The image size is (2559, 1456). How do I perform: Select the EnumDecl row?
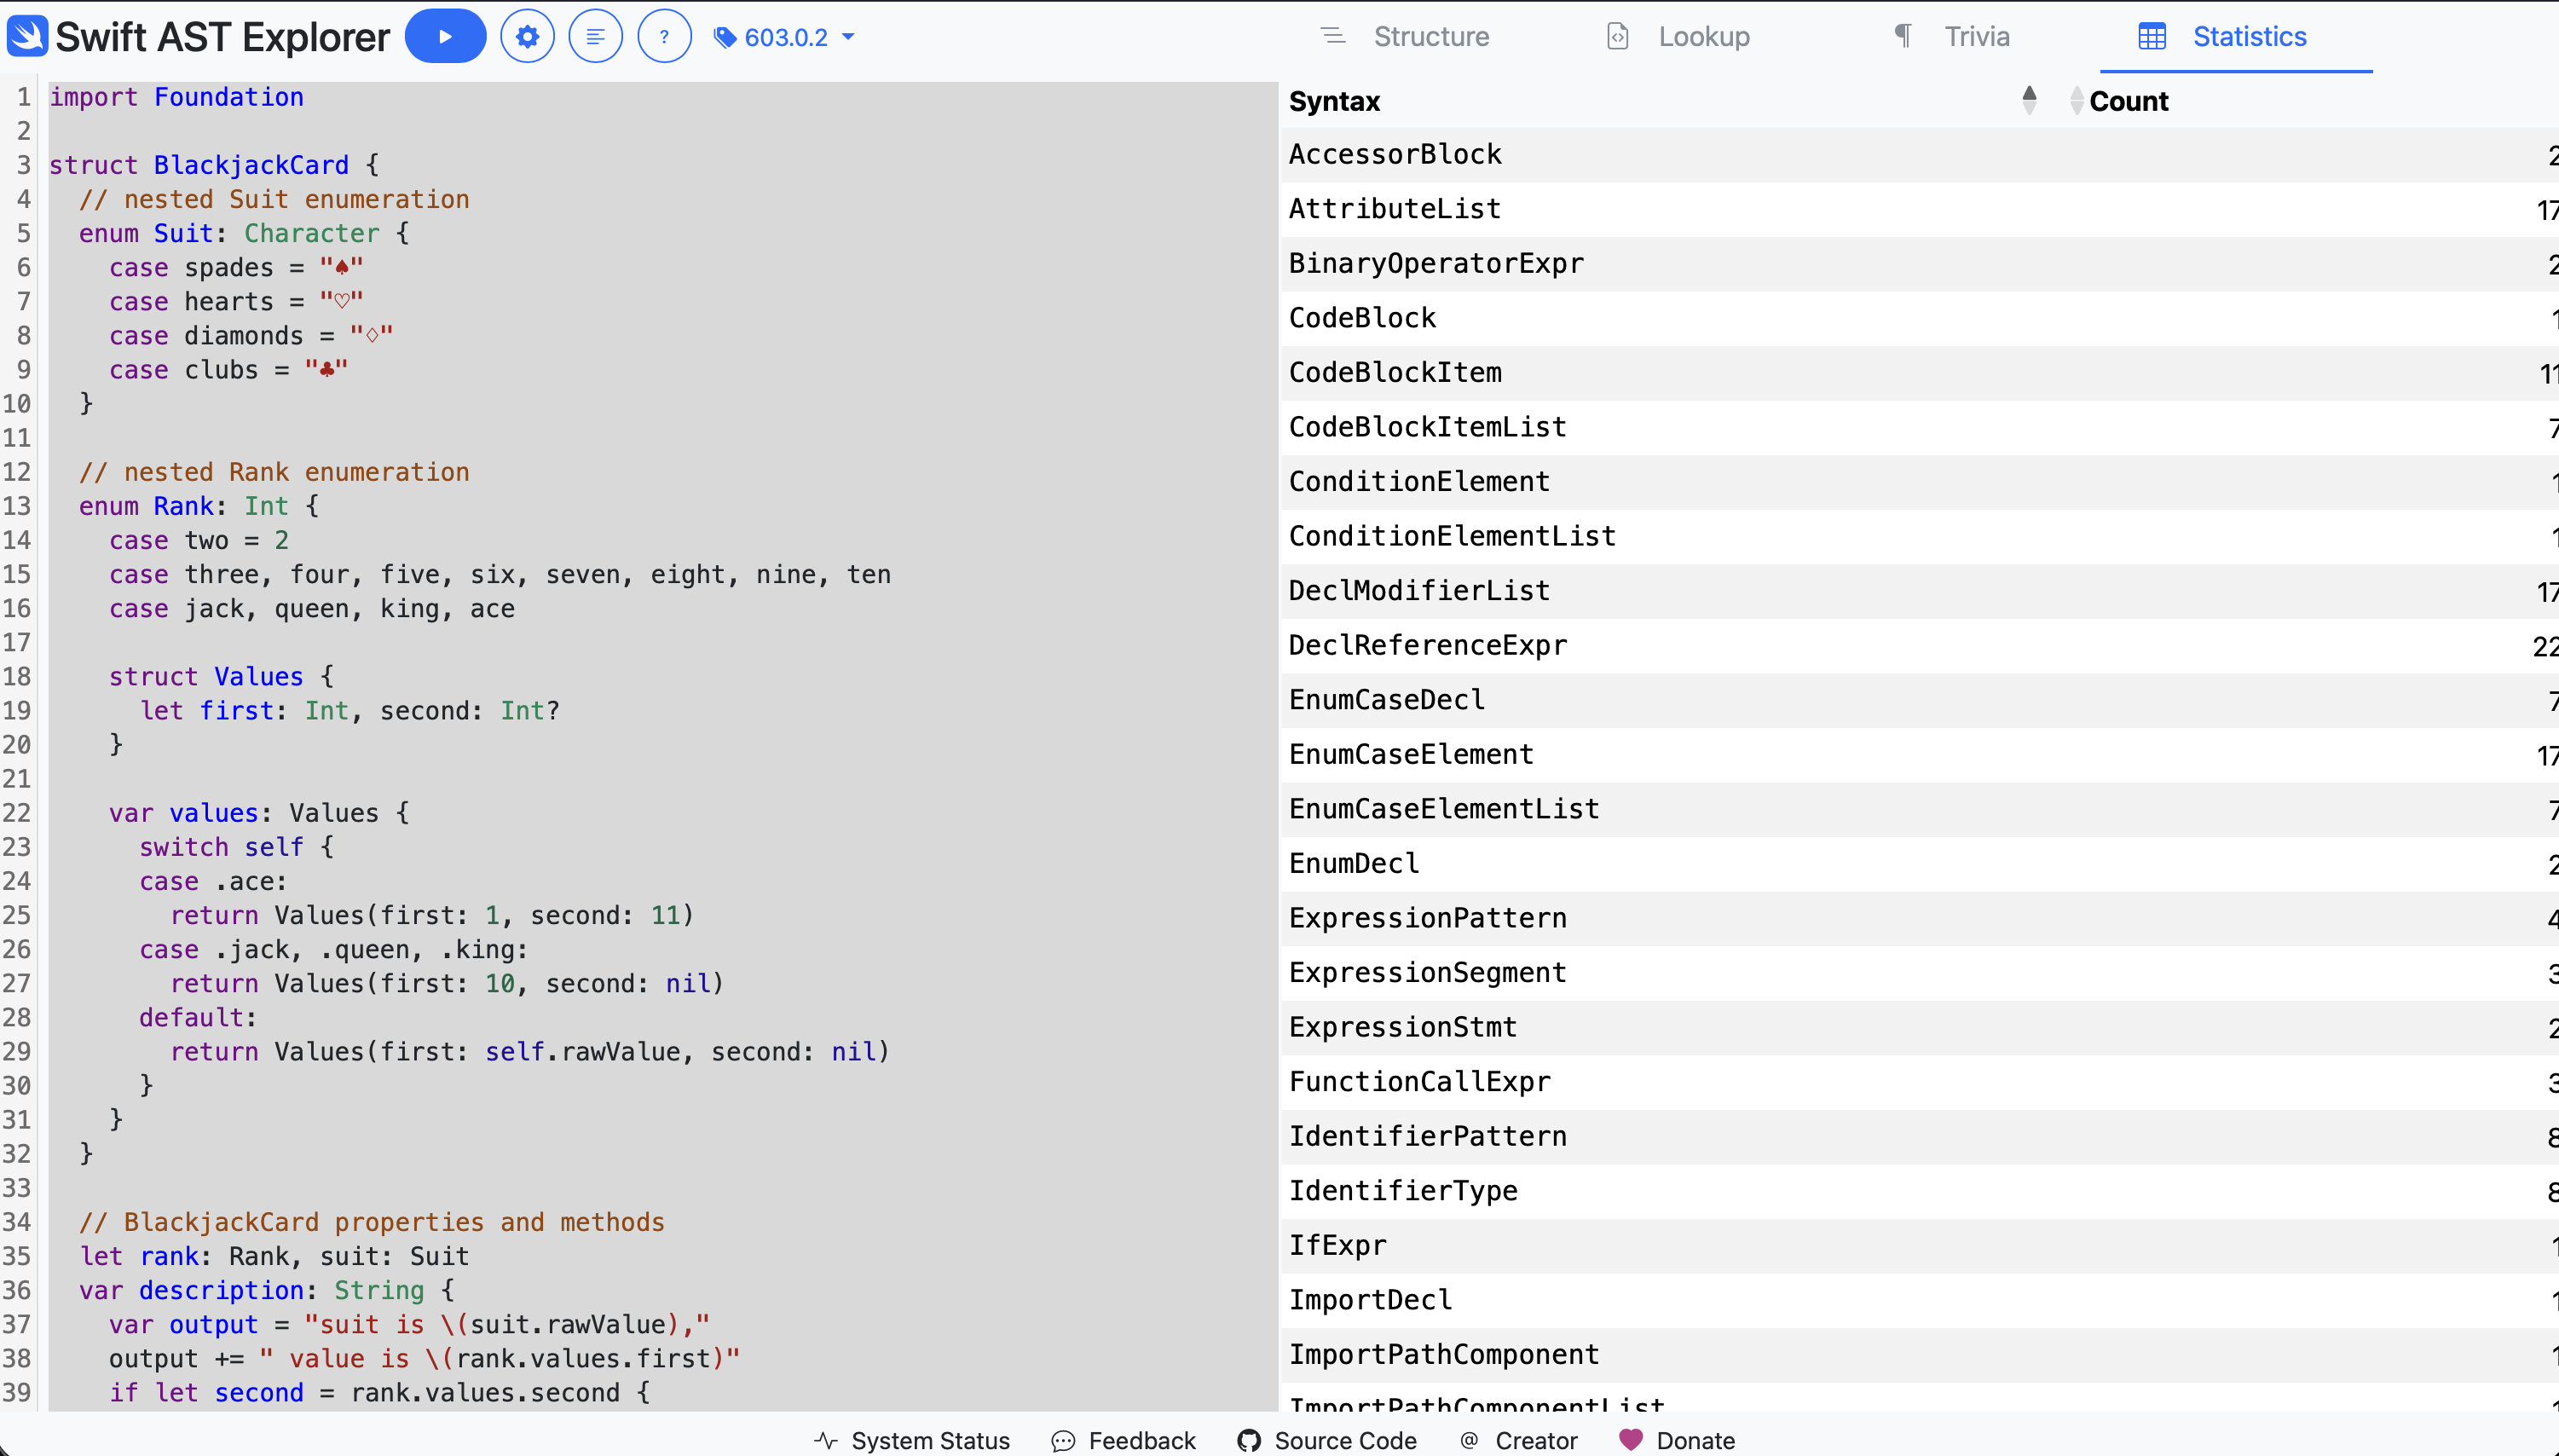pyautogui.click(x=1920, y=864)
